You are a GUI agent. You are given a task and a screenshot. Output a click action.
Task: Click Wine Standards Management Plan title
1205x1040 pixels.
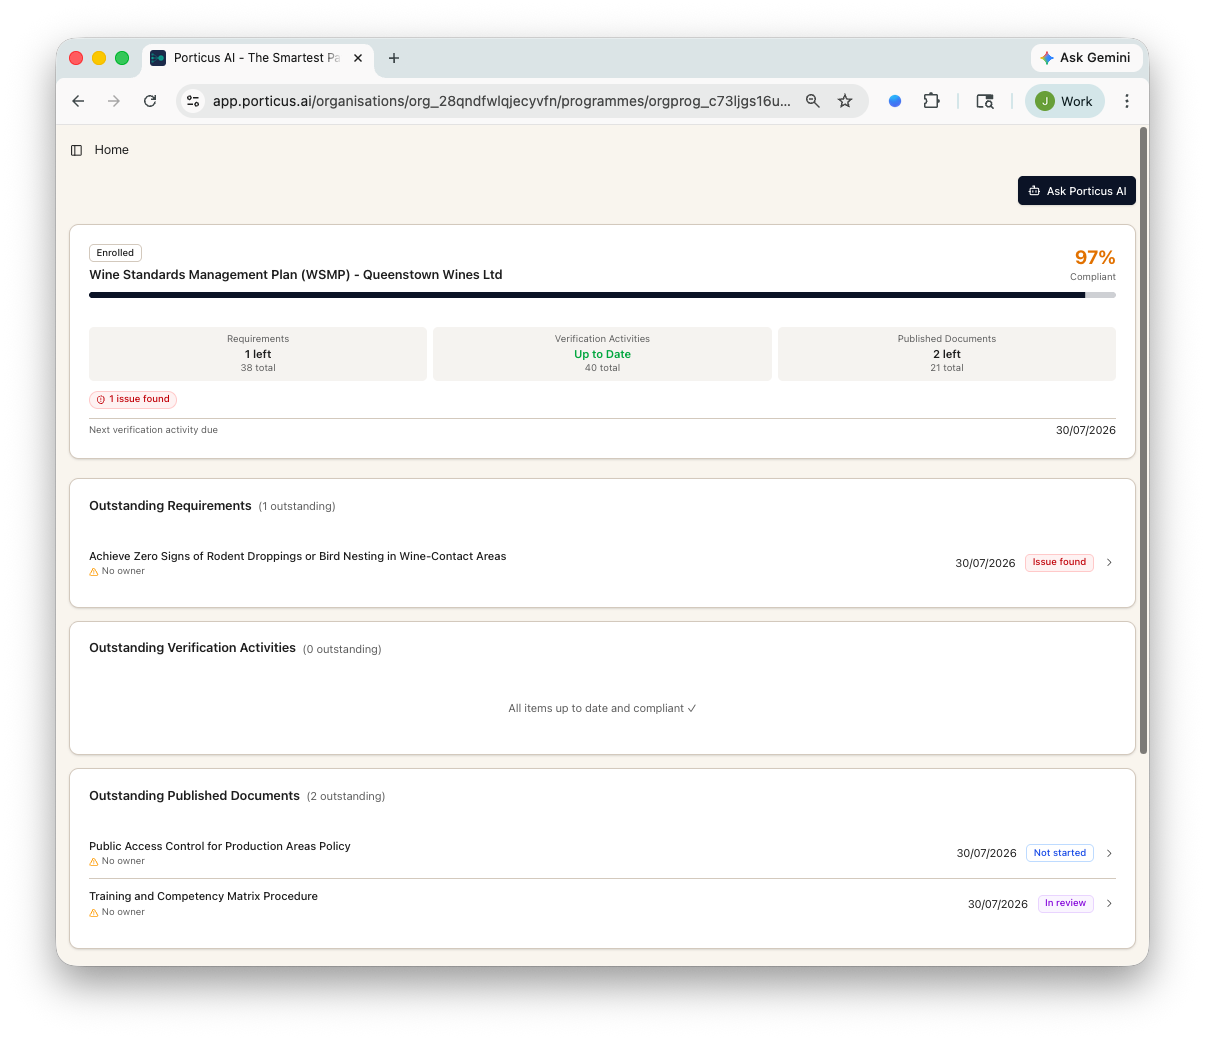296,275
